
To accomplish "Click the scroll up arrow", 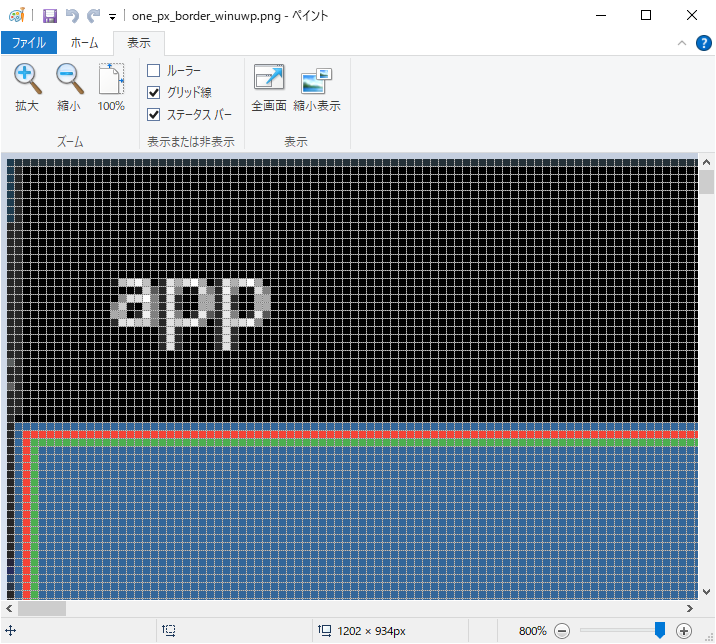I will coord(706,162).
